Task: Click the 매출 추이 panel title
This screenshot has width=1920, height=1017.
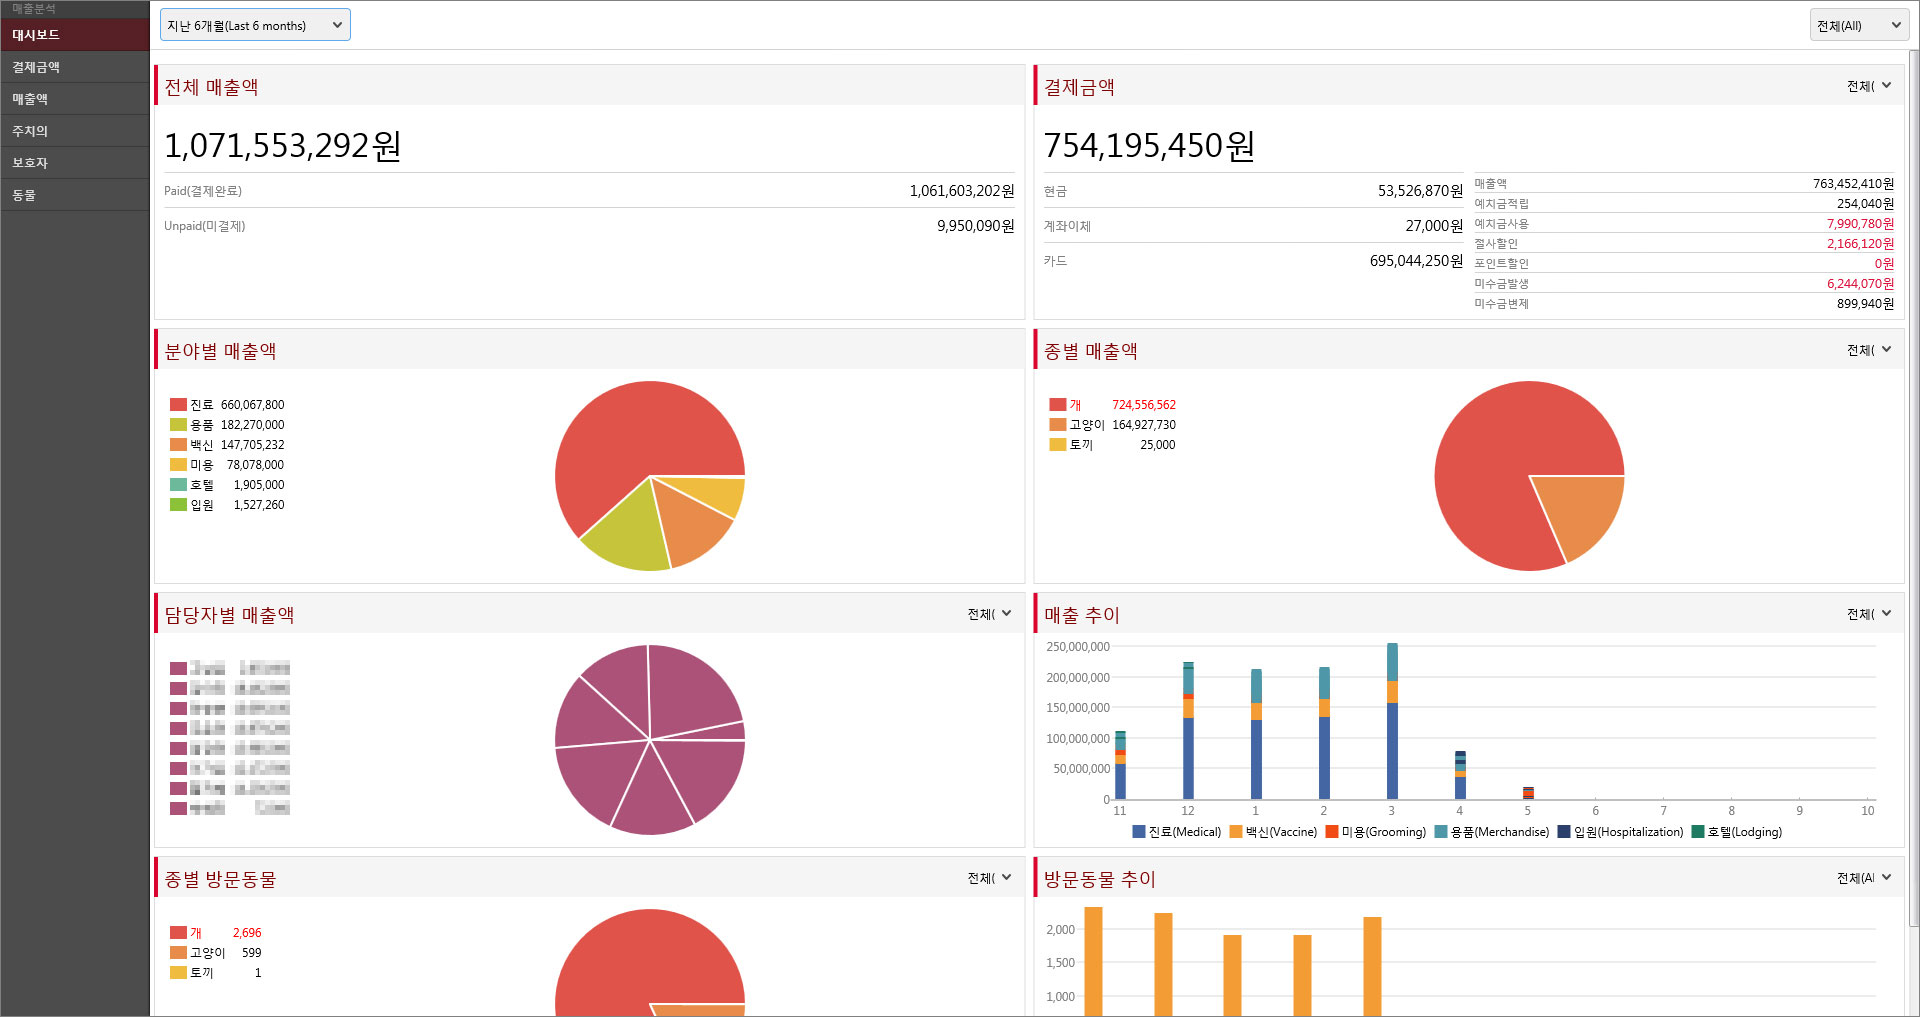Action: tap(1082, 615)
